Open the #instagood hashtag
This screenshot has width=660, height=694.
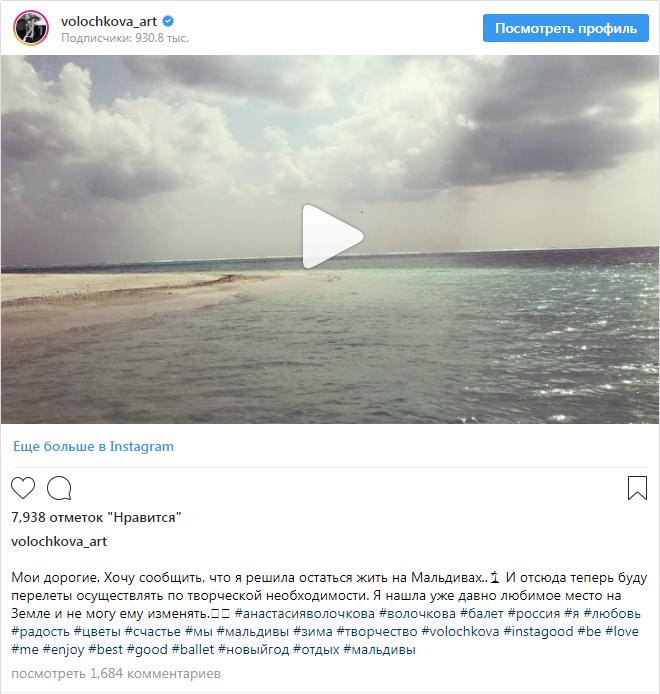point(538,632)
